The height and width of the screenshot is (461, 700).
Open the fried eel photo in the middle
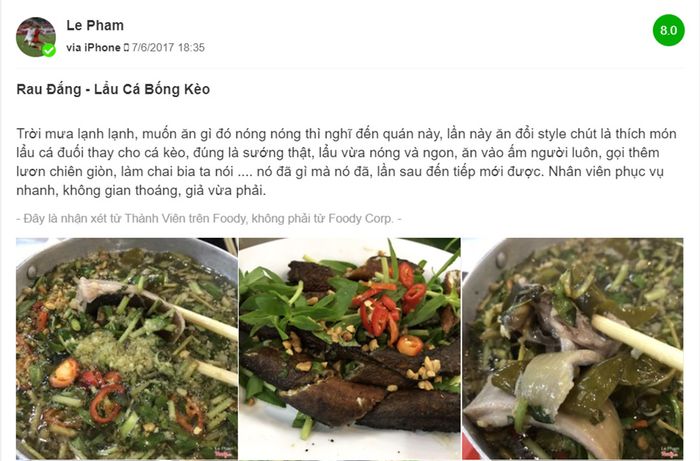pos(350,349)
